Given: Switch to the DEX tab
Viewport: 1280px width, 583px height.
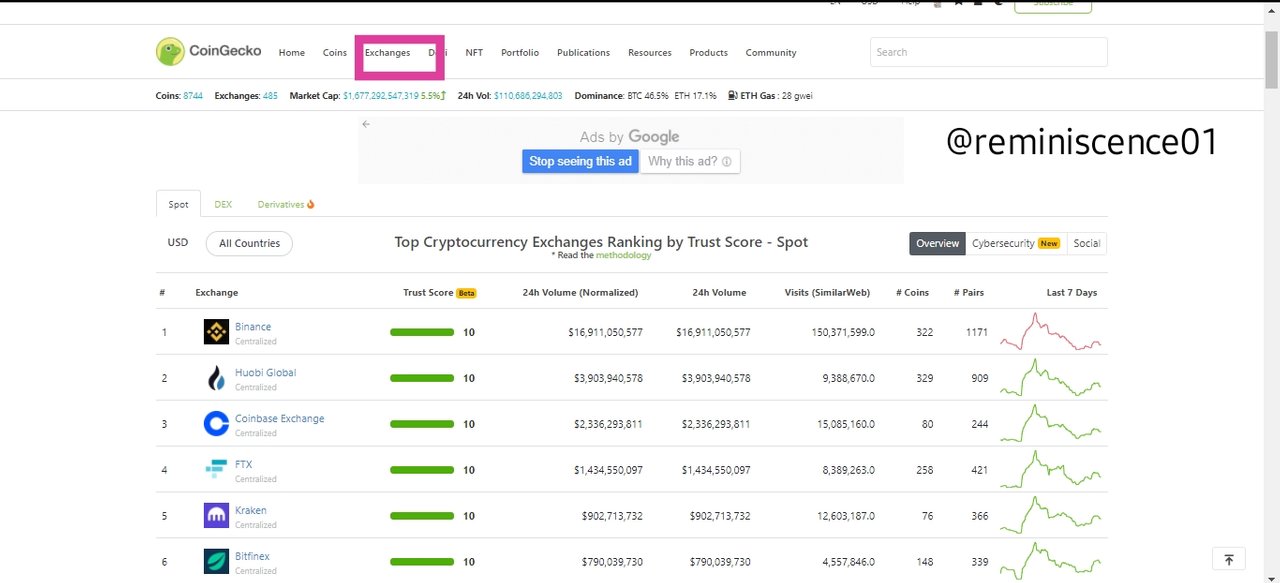Looking at the screenshot, I should pos(223,204).
